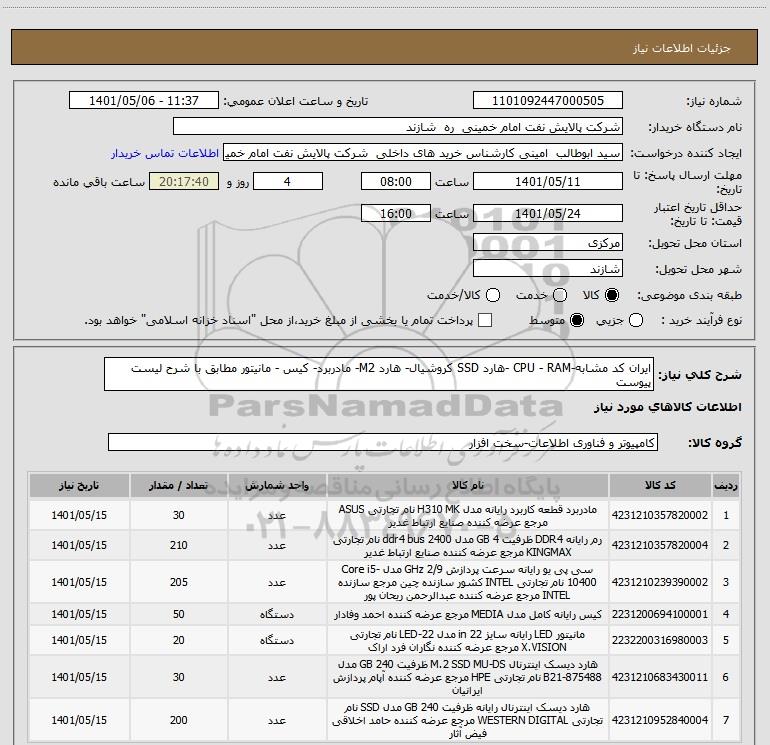This screenshot has height=745, width=770.
Task: Click the price validity date 1401/05/24 field
Action: [x=547, y=214]
